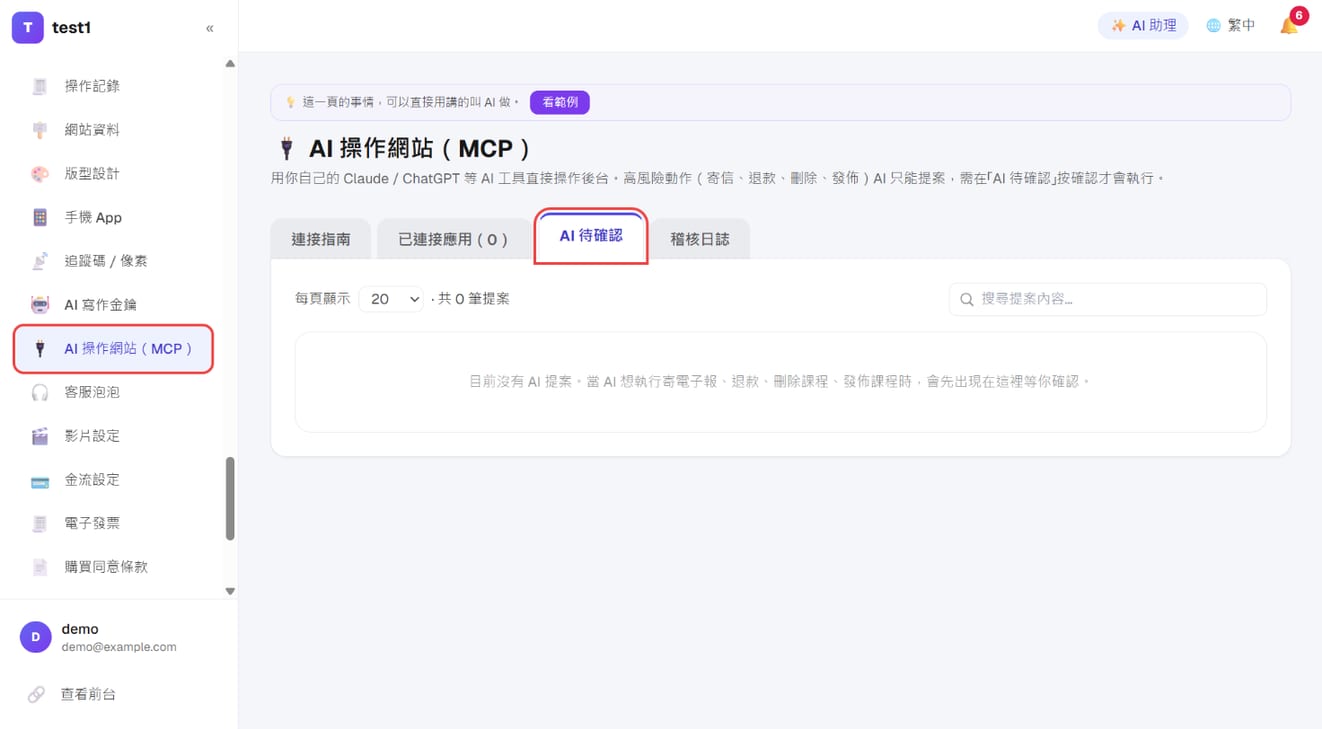Click the 版型設計 palette icon
Image resolution: width=1322 pixels, height=729 pixels.
click(x=40, y=174)
